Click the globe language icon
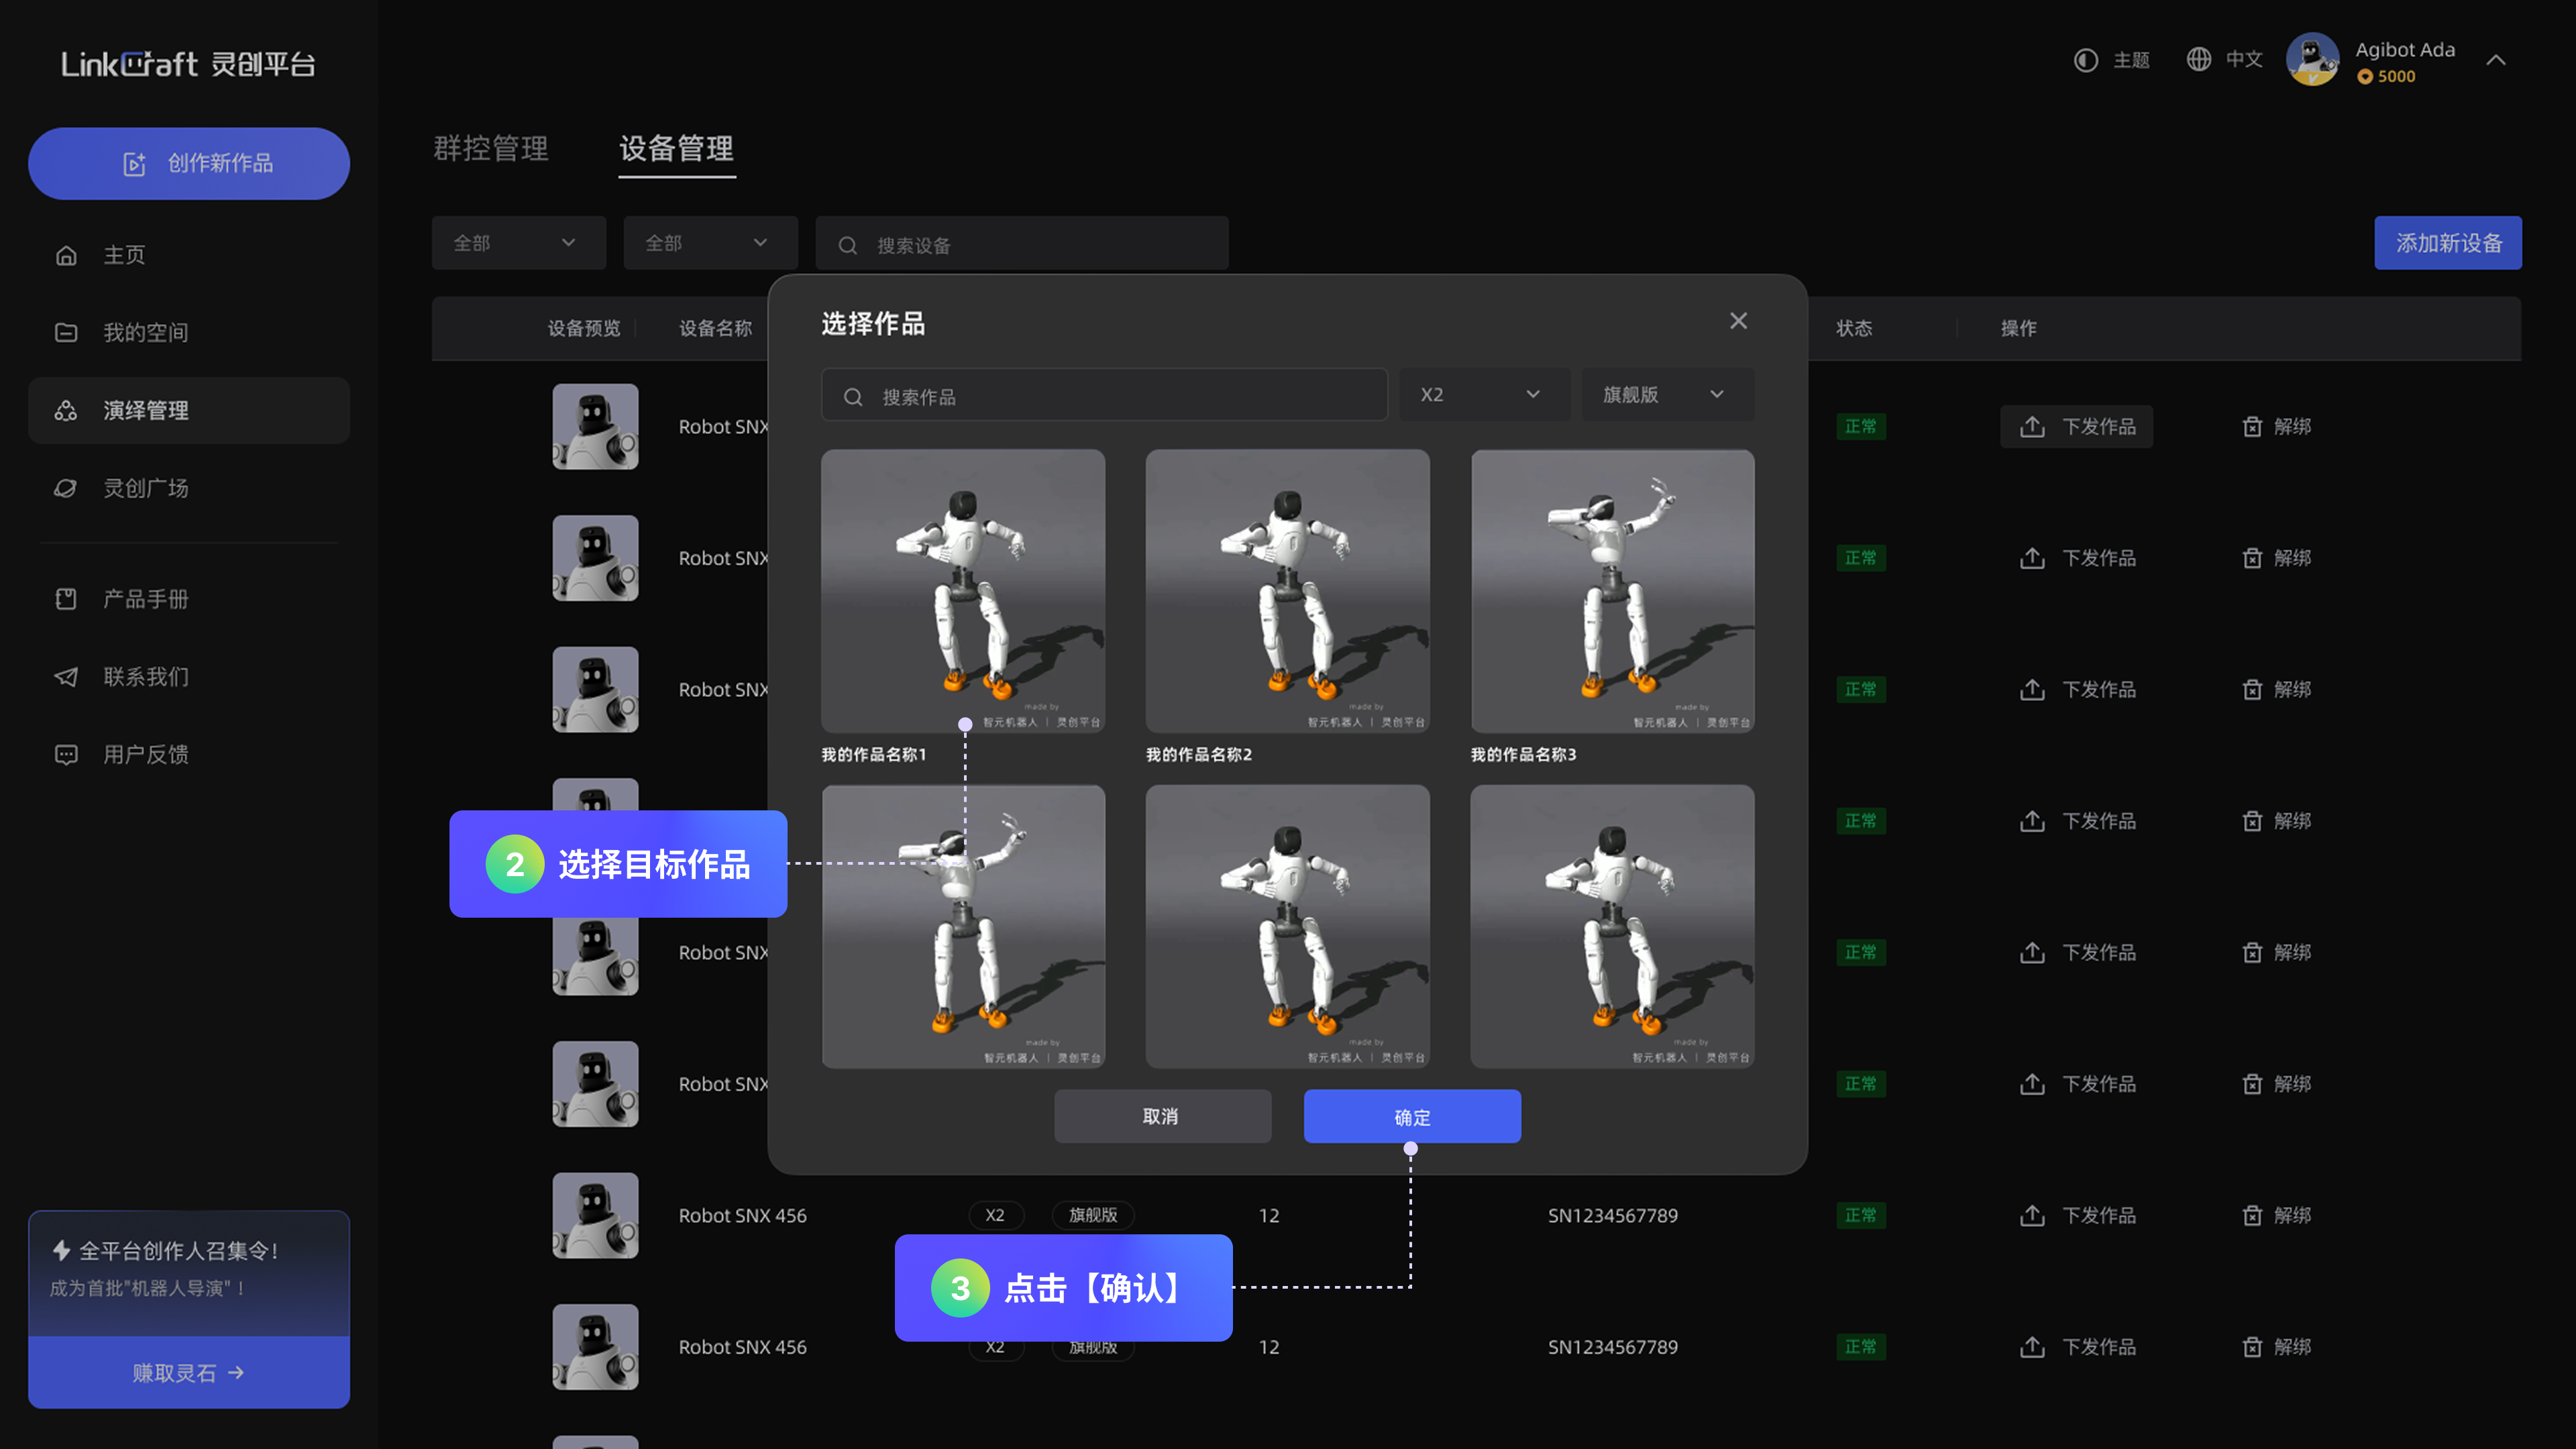Image resolution: width=2576 pixels, height=1449 pixels. pos(2198,60)
